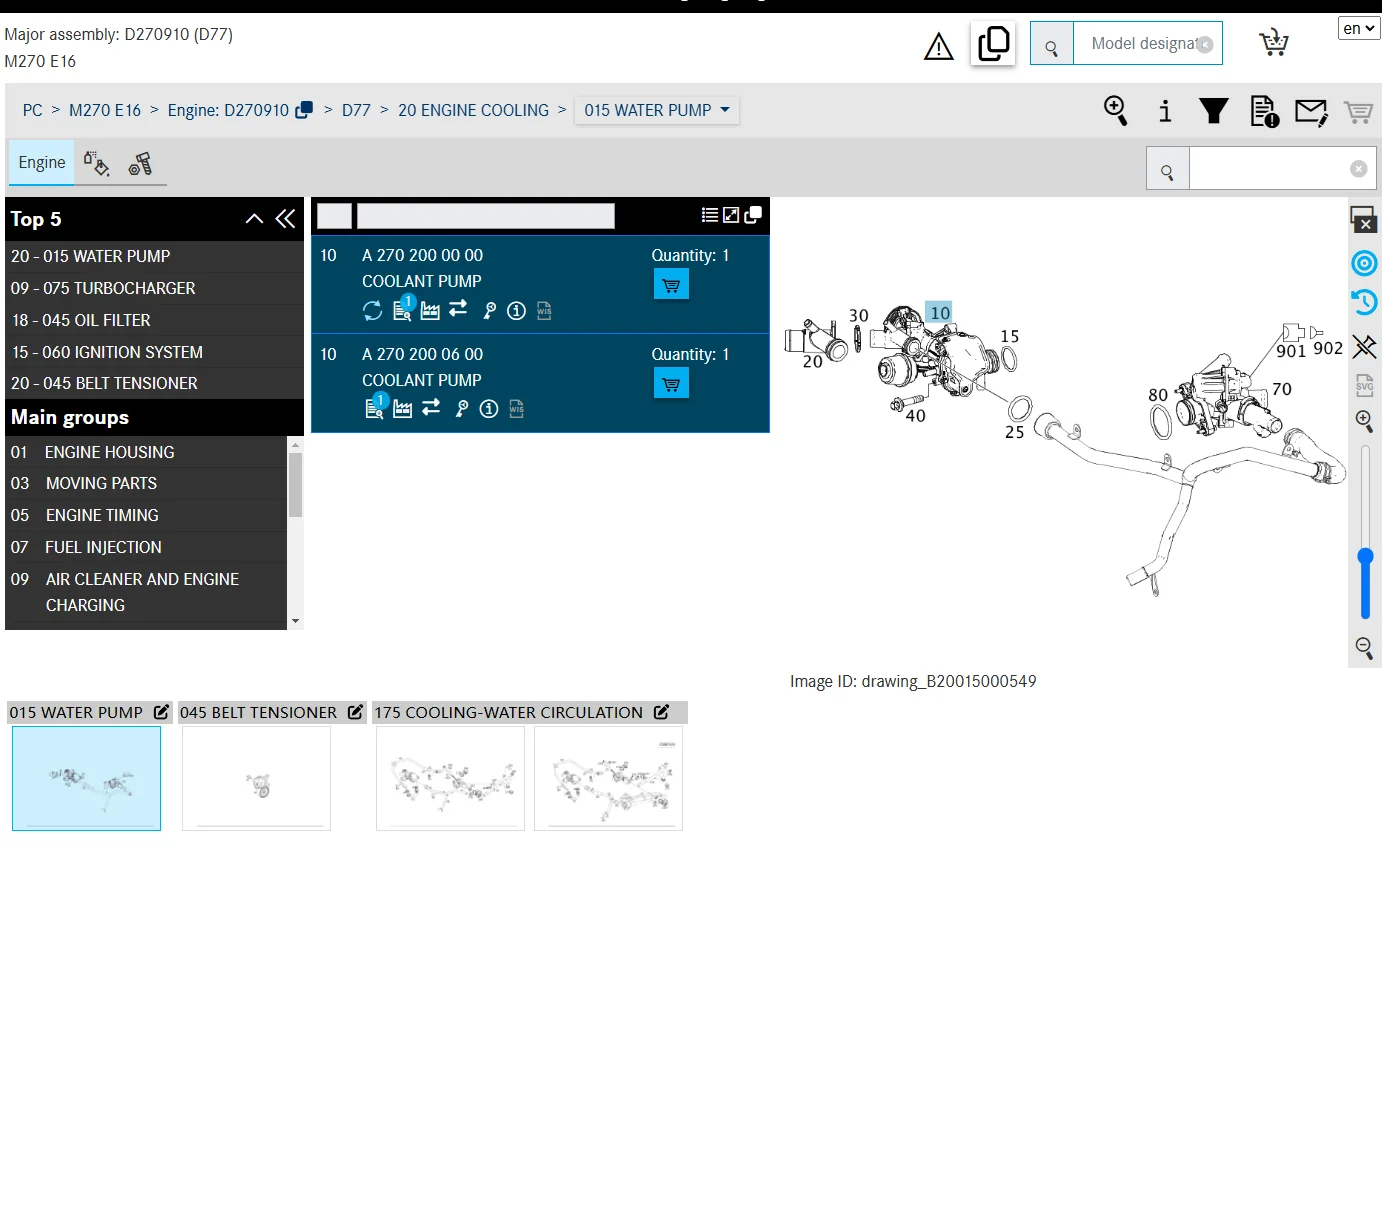The image size is (1382, 1219).
Task: Go to M270 E16 breadcrumb link
Action: tap(105, 110)
